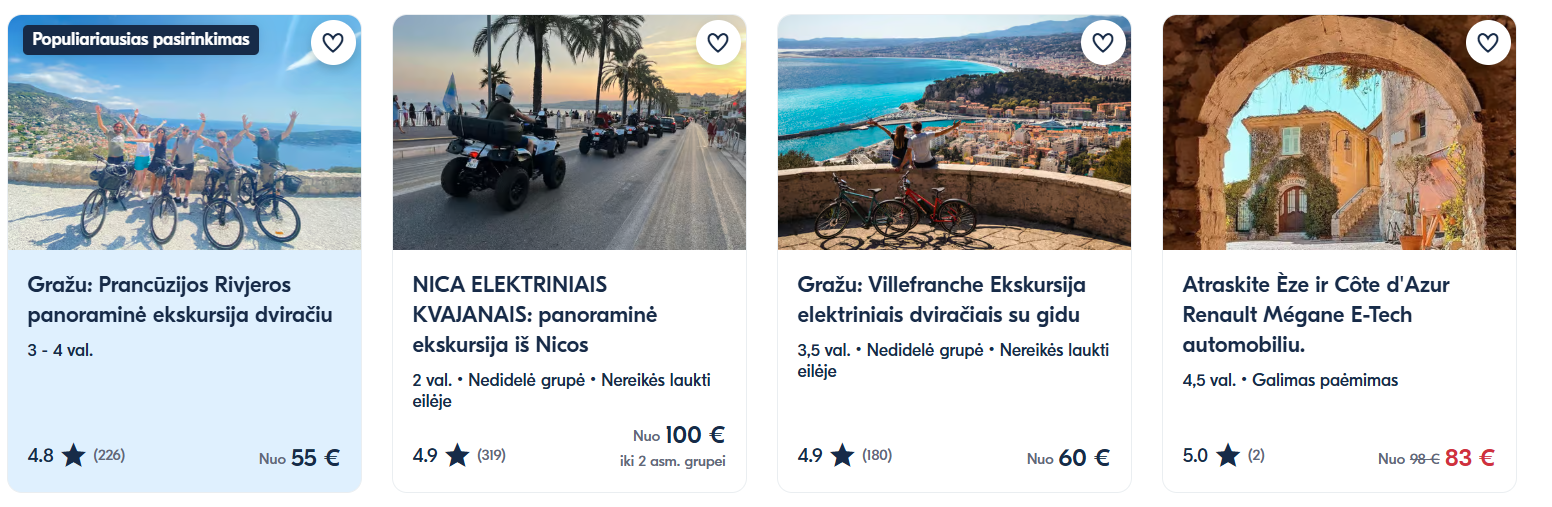Click the discounted 83 € price
This screenshot has height=507, width=1552.
(1469, 458)
